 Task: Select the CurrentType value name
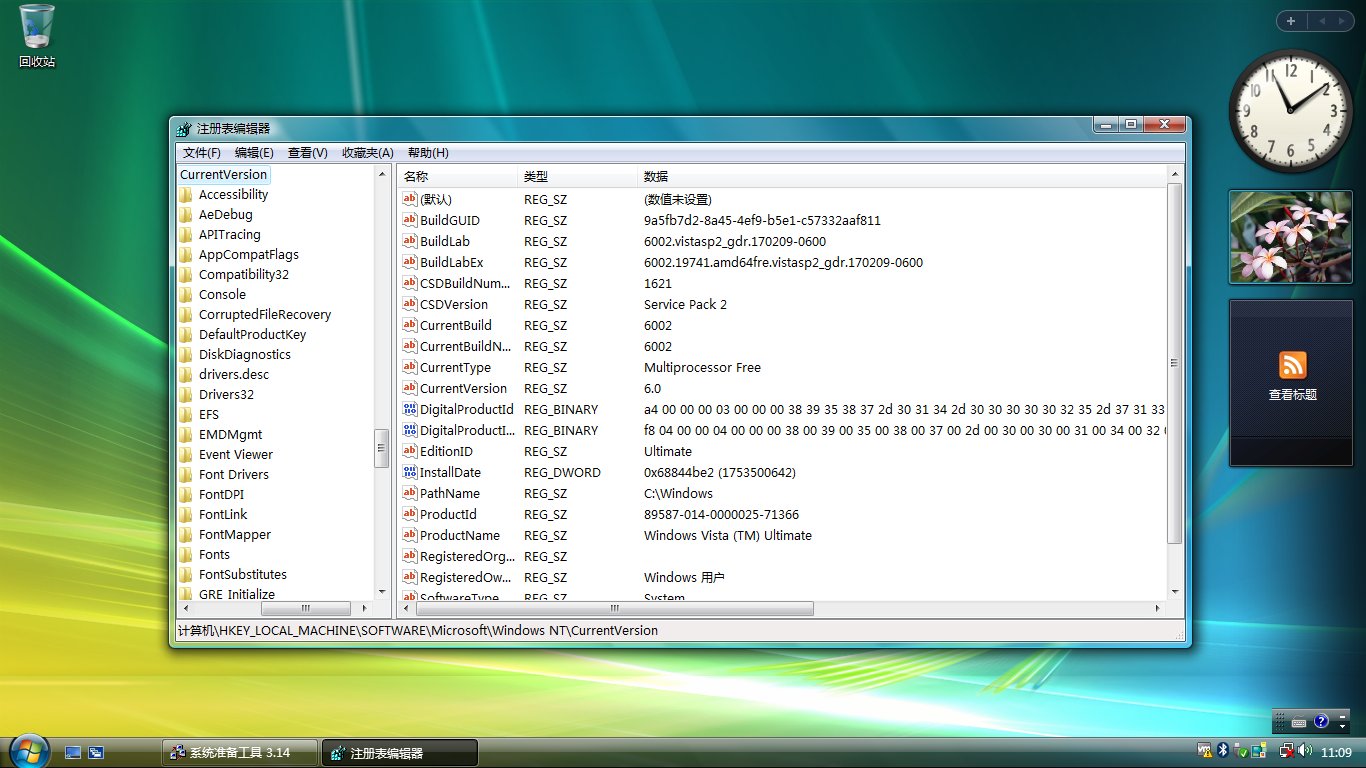point(455,367)
